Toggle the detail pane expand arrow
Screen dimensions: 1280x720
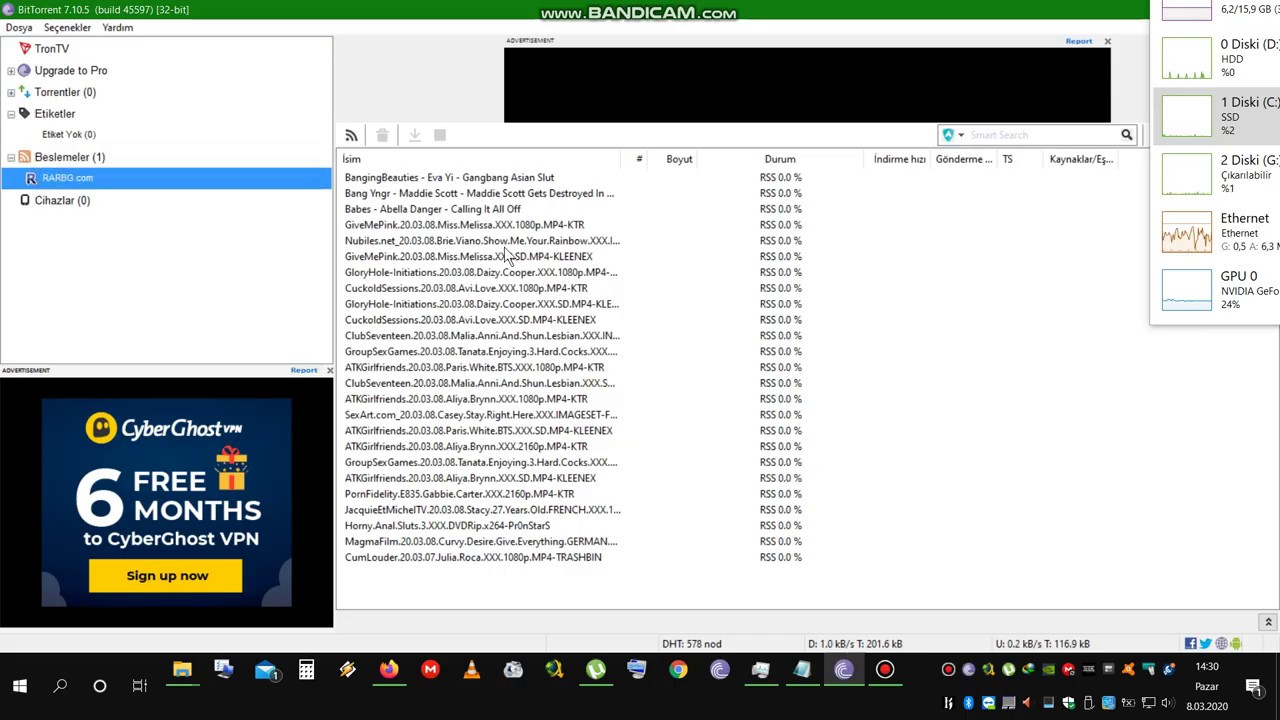[1268, 622]
